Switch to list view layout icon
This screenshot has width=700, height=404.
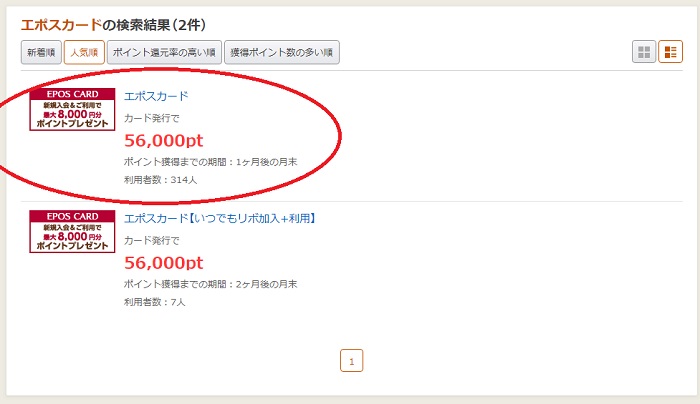coord(671,52)
